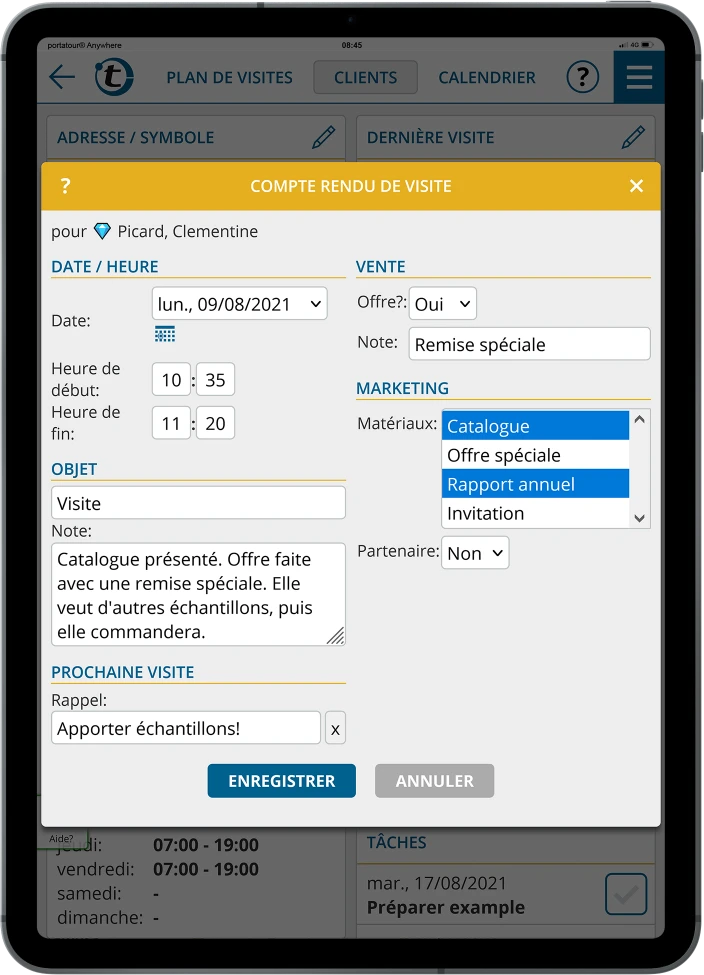Save with the Enregistrer button
Screen dimensions: 704x975
pyautogui.click(x=282, y=781)
